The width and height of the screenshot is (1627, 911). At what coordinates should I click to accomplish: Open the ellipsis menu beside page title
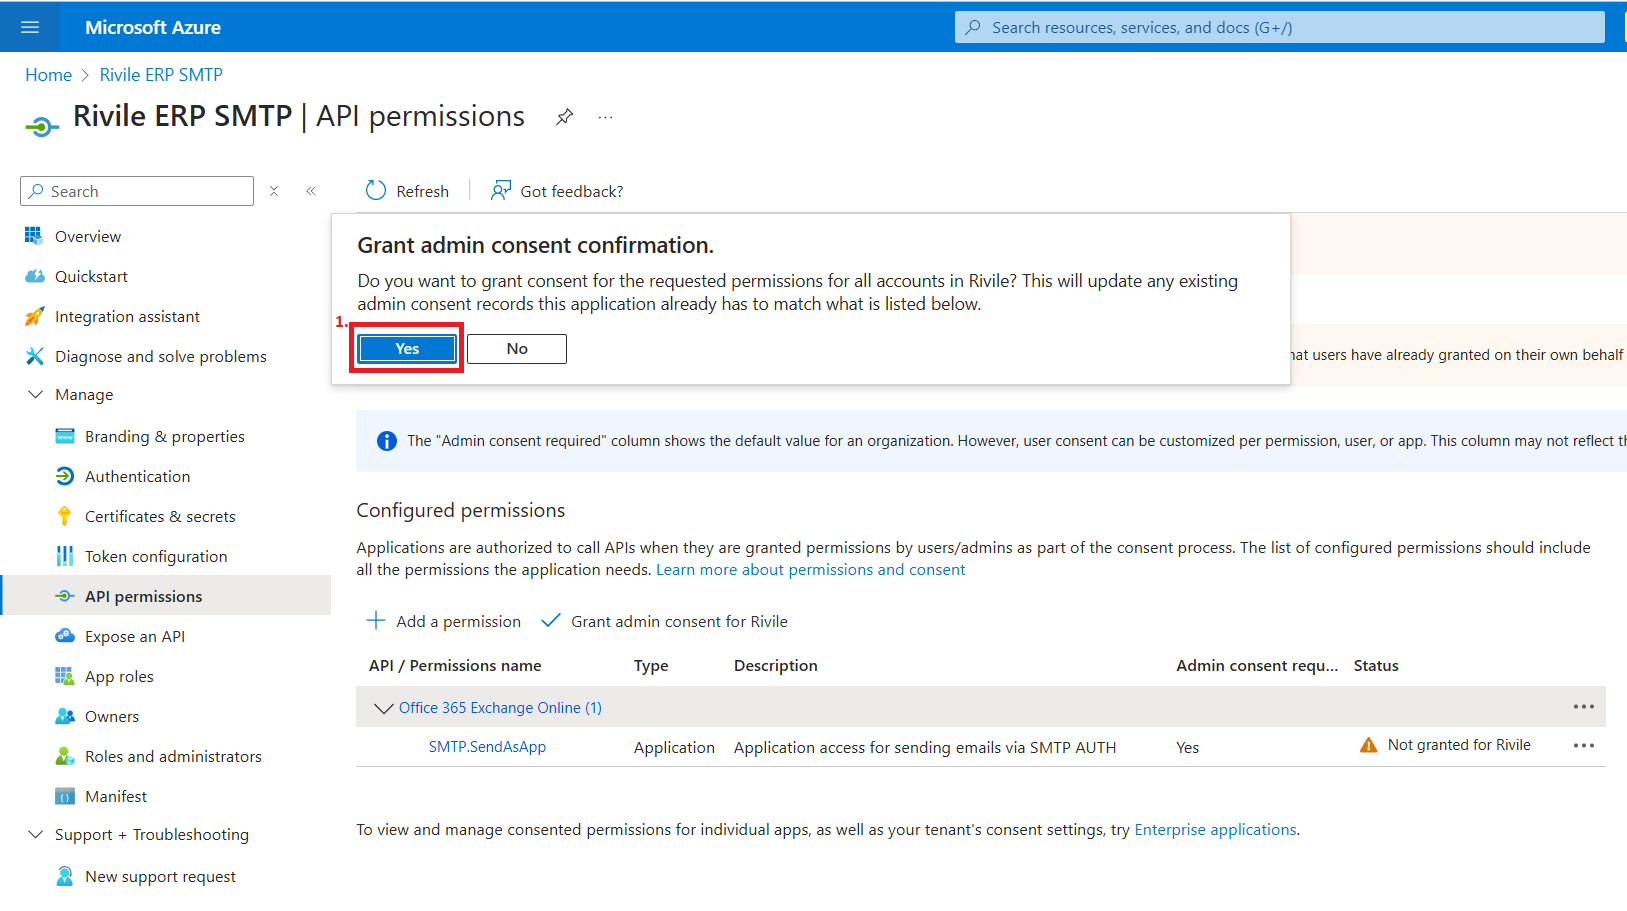(605, 117)
